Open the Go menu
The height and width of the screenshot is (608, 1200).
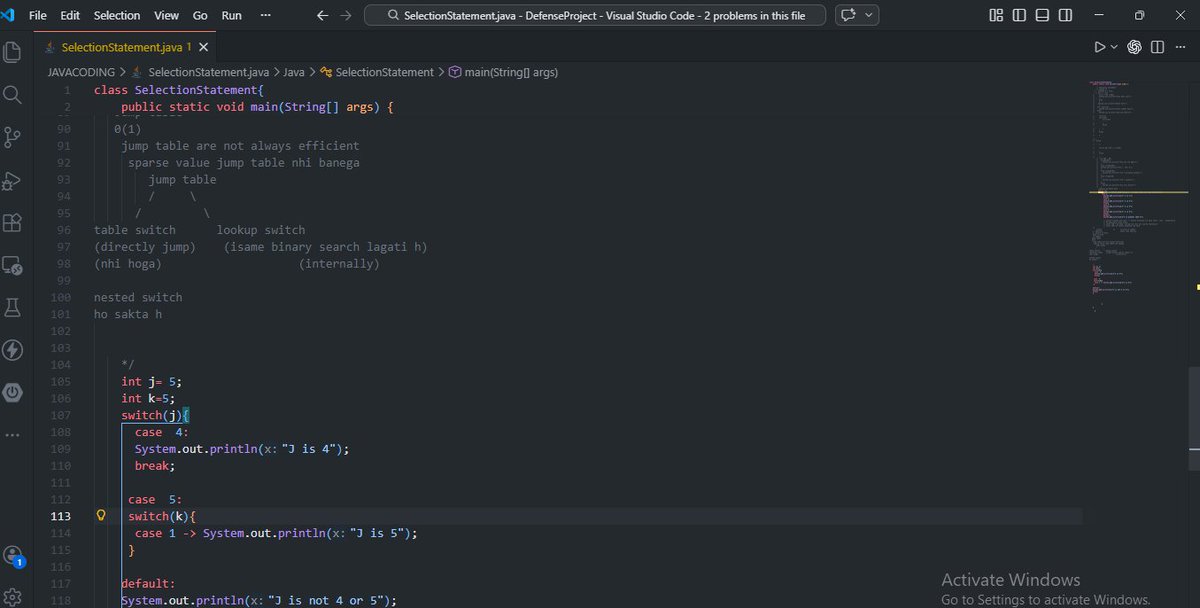click(200, 15)
